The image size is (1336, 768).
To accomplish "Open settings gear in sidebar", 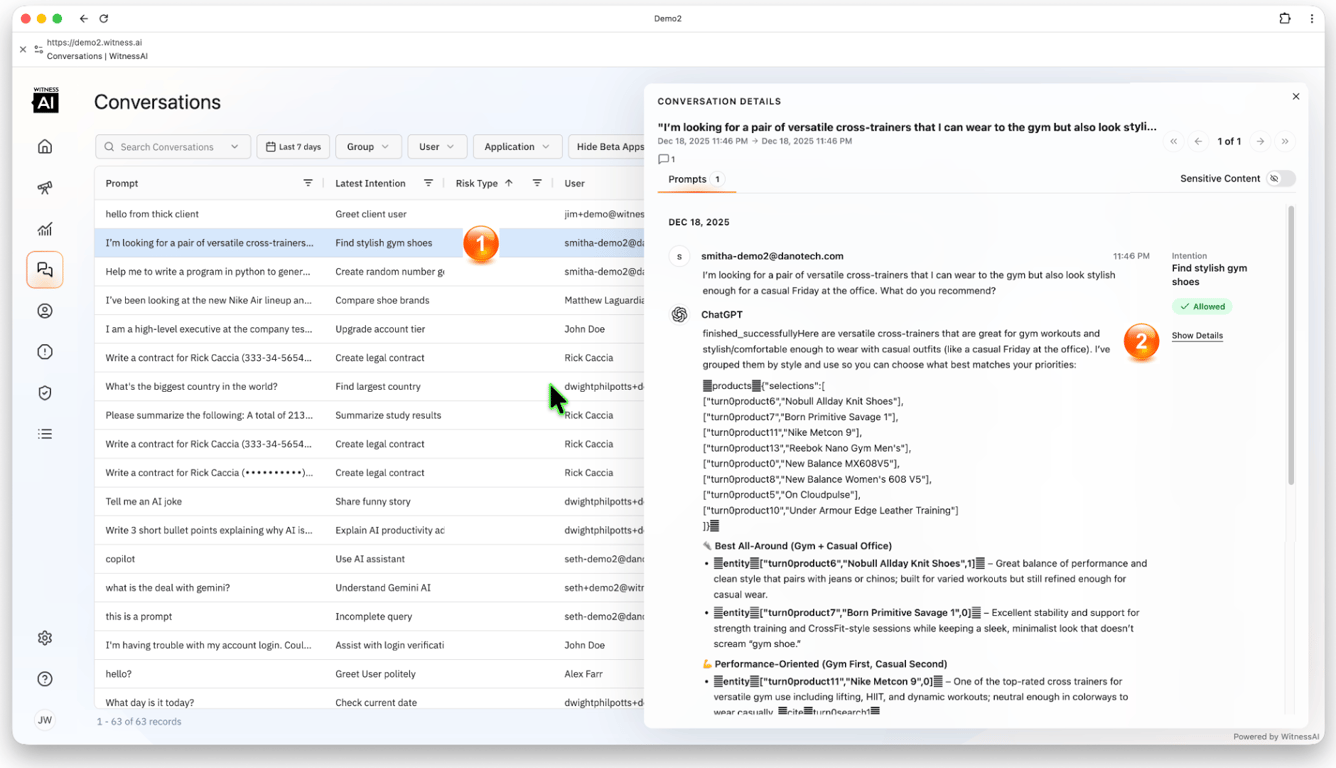I will pyautogui.click(x=45, y=638).
